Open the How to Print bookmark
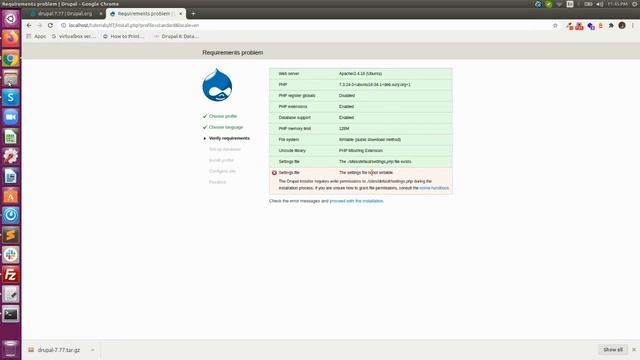 [x=123, y=36]
